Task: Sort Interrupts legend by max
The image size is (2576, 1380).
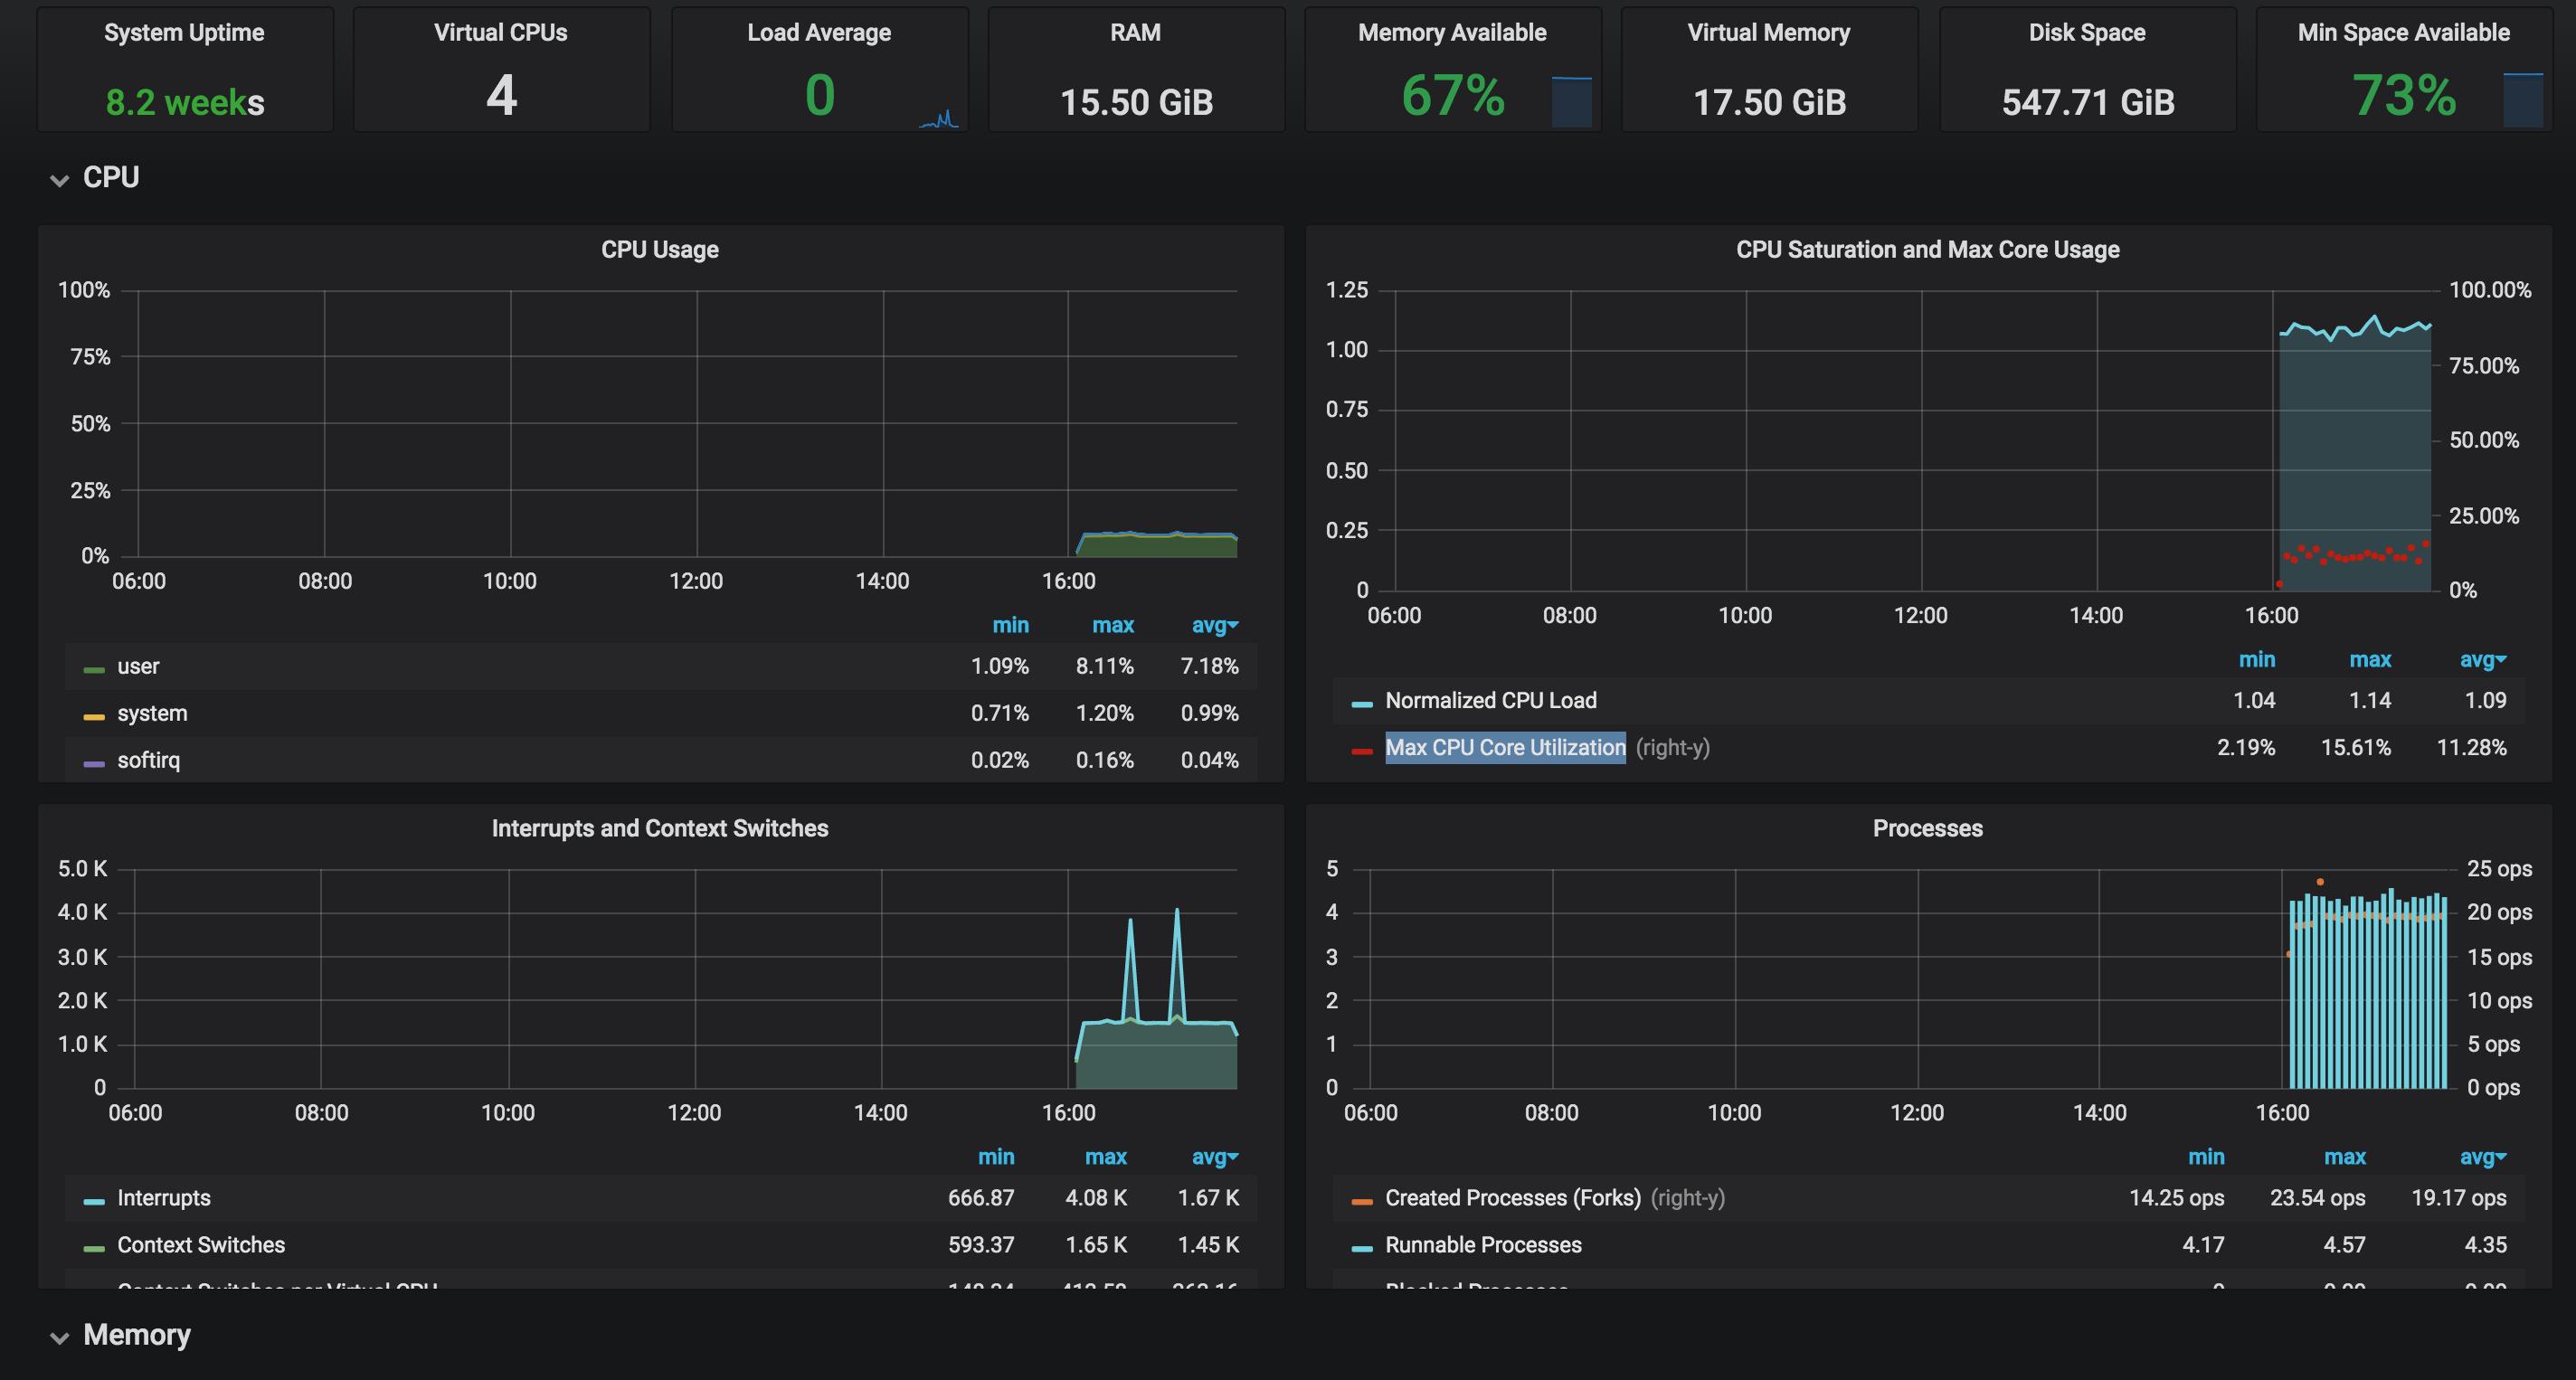Action: (x=1105, y=1156)
